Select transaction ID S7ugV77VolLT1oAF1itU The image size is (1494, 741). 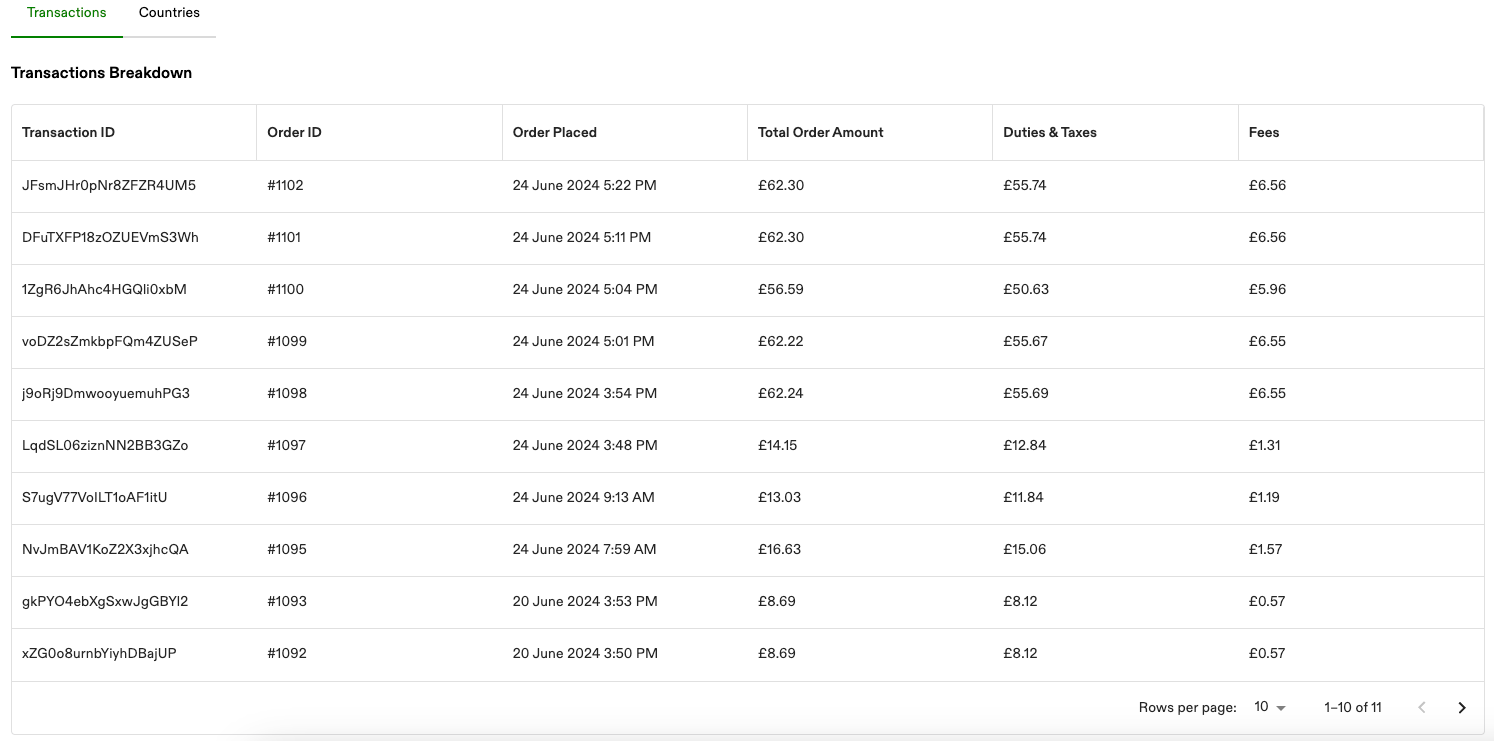pyautogui.click(x=95, y=497)
